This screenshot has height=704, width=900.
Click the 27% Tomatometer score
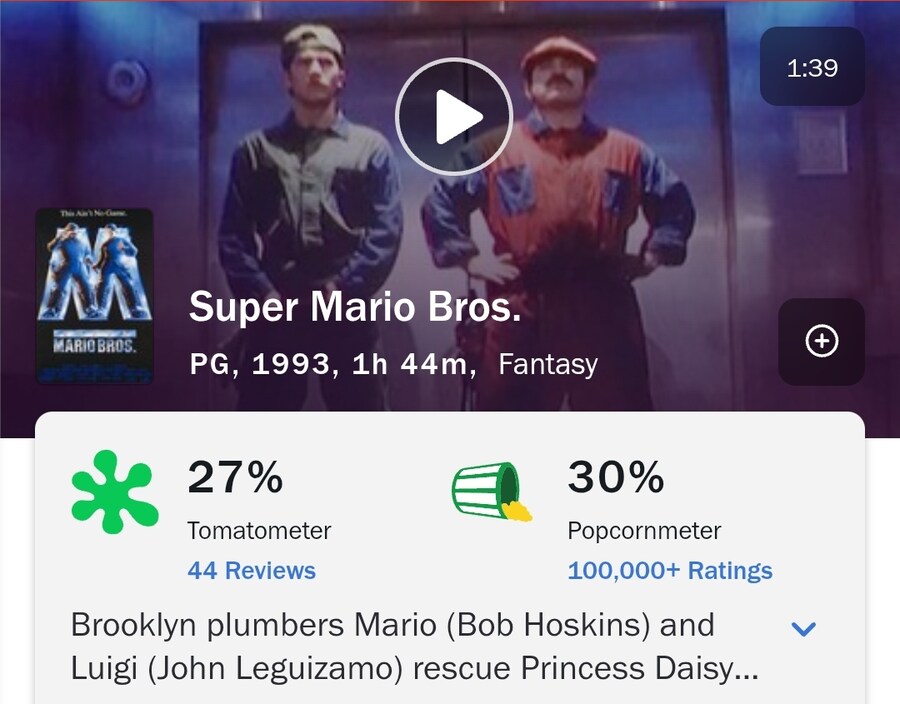(x=236, y=478)
